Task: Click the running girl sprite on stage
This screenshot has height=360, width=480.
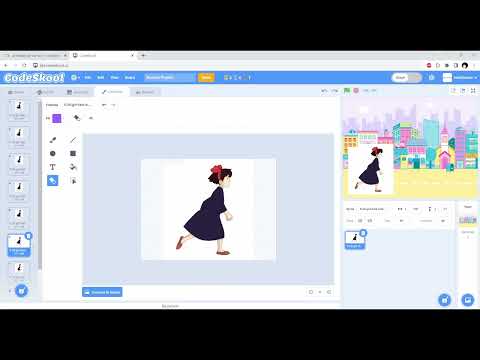Action: (x=370, y=170)
